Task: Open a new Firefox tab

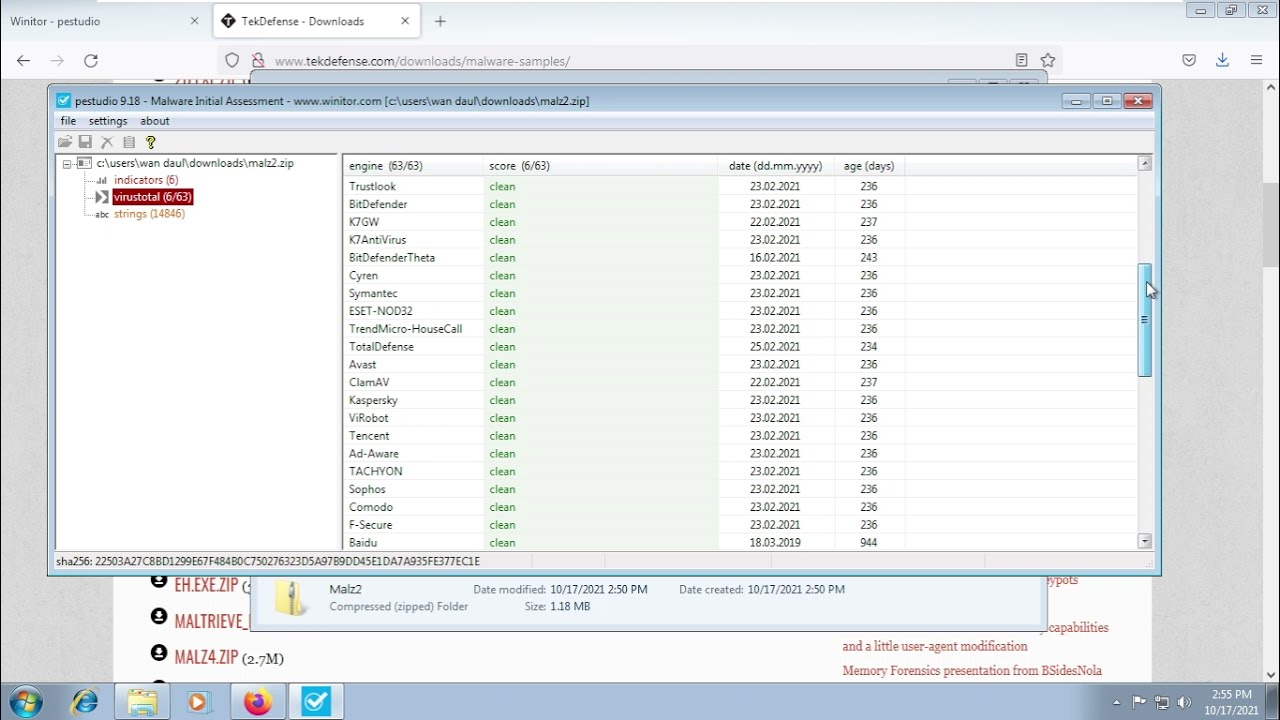Action: pos(440,21)
